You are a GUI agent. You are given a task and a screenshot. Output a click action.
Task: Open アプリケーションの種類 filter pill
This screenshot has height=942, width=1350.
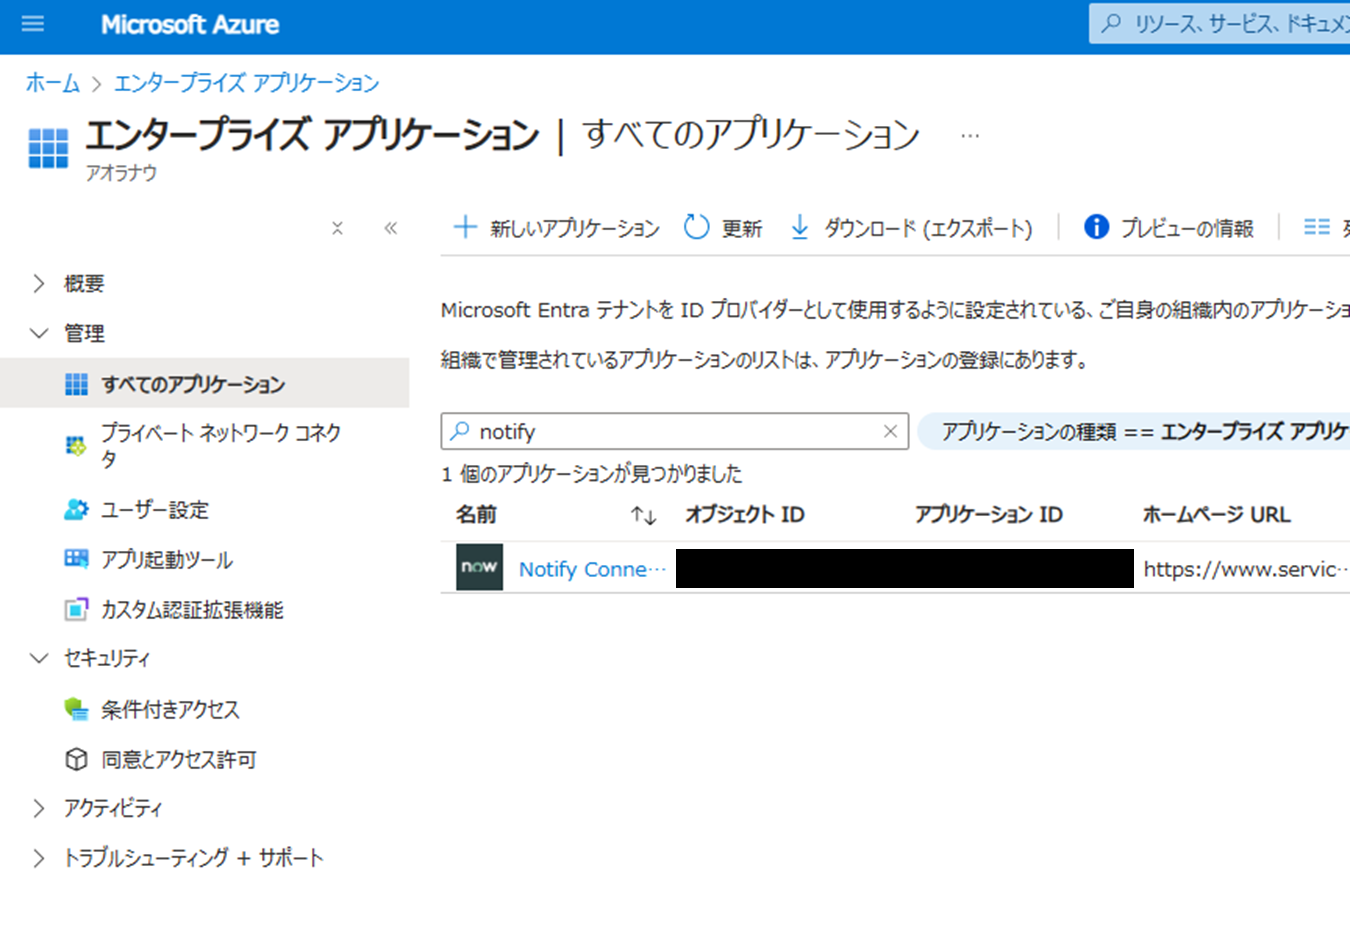1134,431
